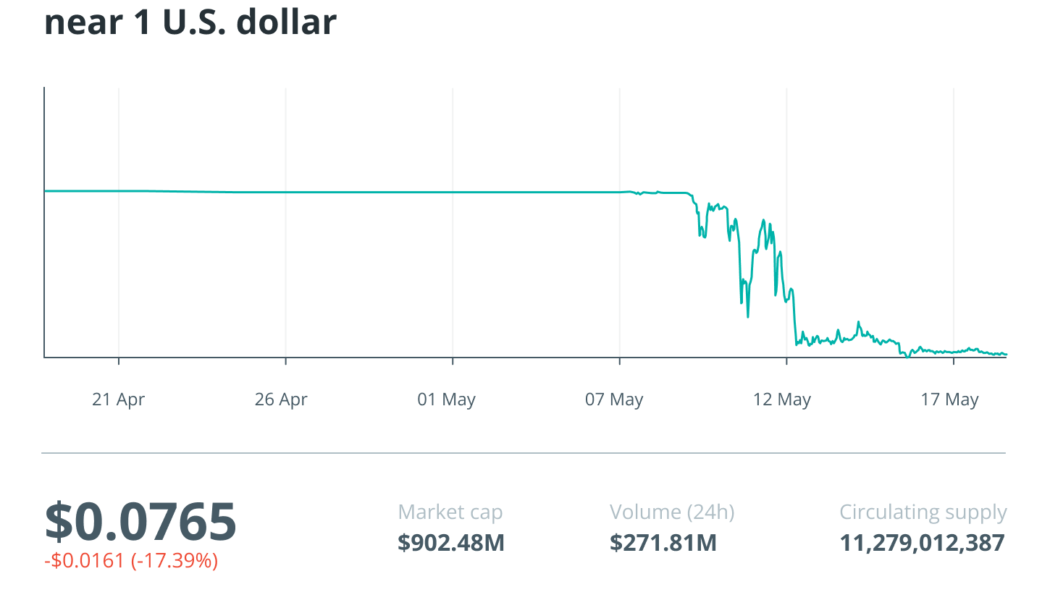Select the 26 Apr date label
The image size is (1050, 600).
point(281,400)
